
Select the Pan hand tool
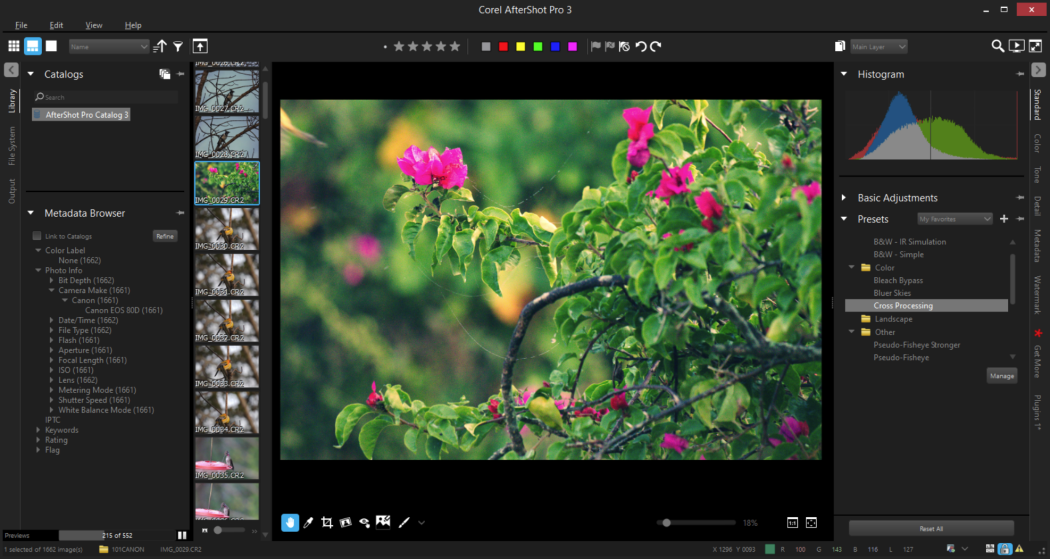click(x=290, y=522)
